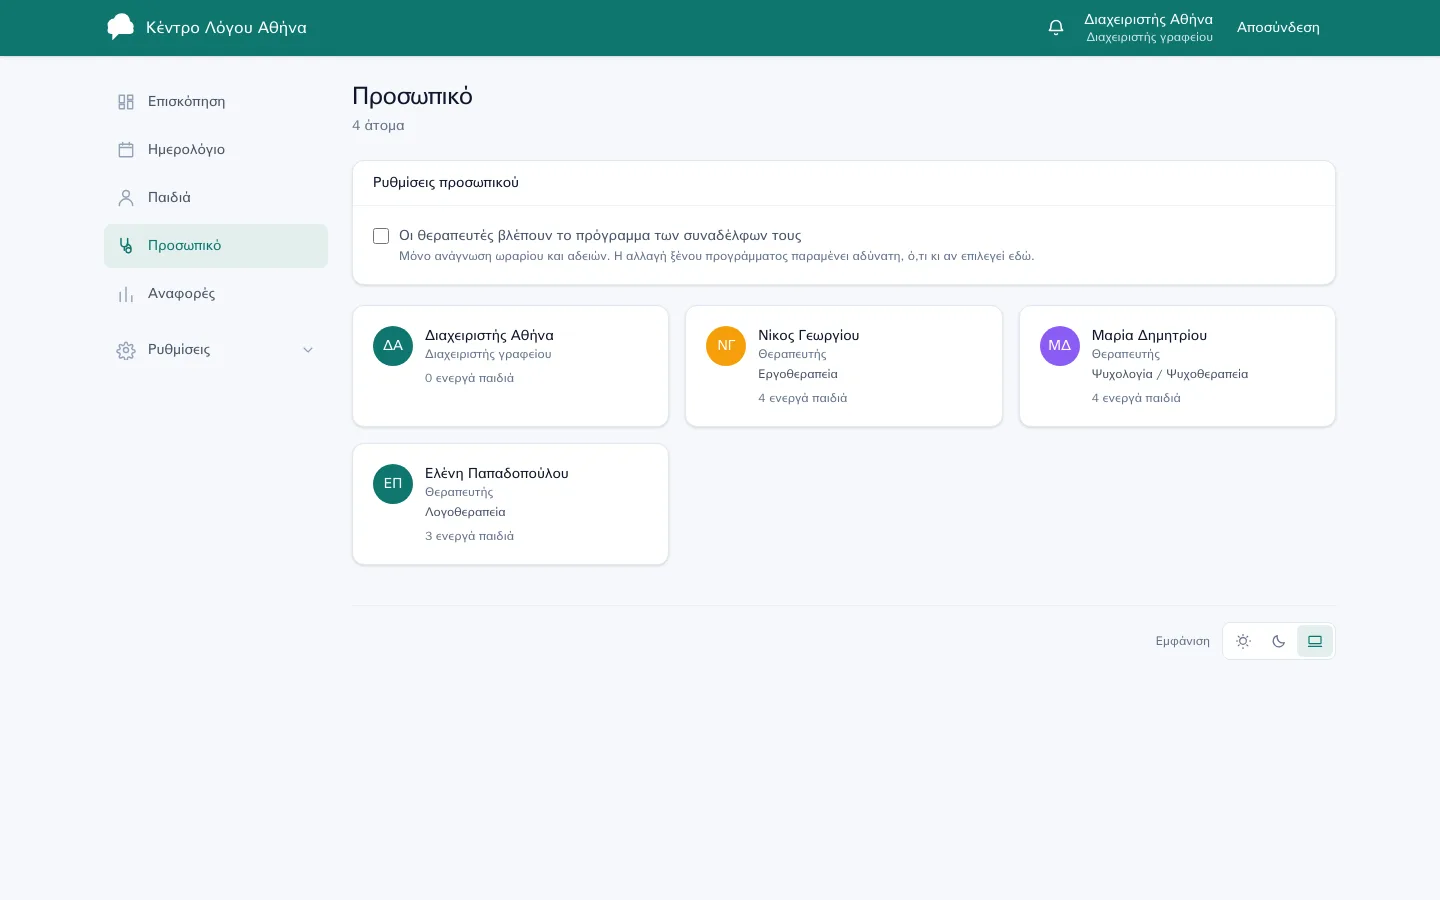Open Αναφορές from sidebar

[216, 294]
